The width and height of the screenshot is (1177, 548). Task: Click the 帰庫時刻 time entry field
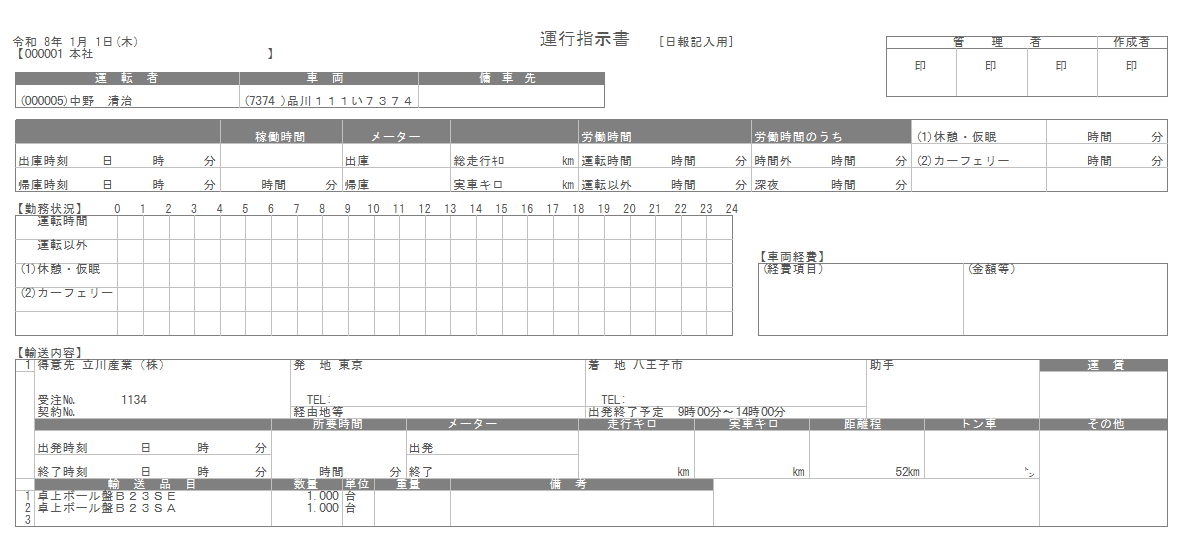117,184
